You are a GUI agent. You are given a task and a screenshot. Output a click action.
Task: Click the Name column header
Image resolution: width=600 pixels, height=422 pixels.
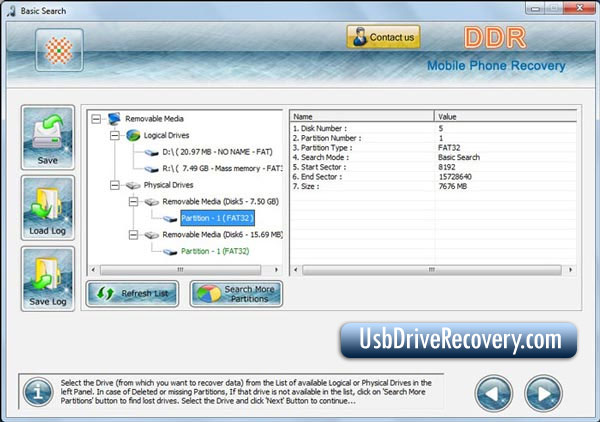tap(362, 116)
